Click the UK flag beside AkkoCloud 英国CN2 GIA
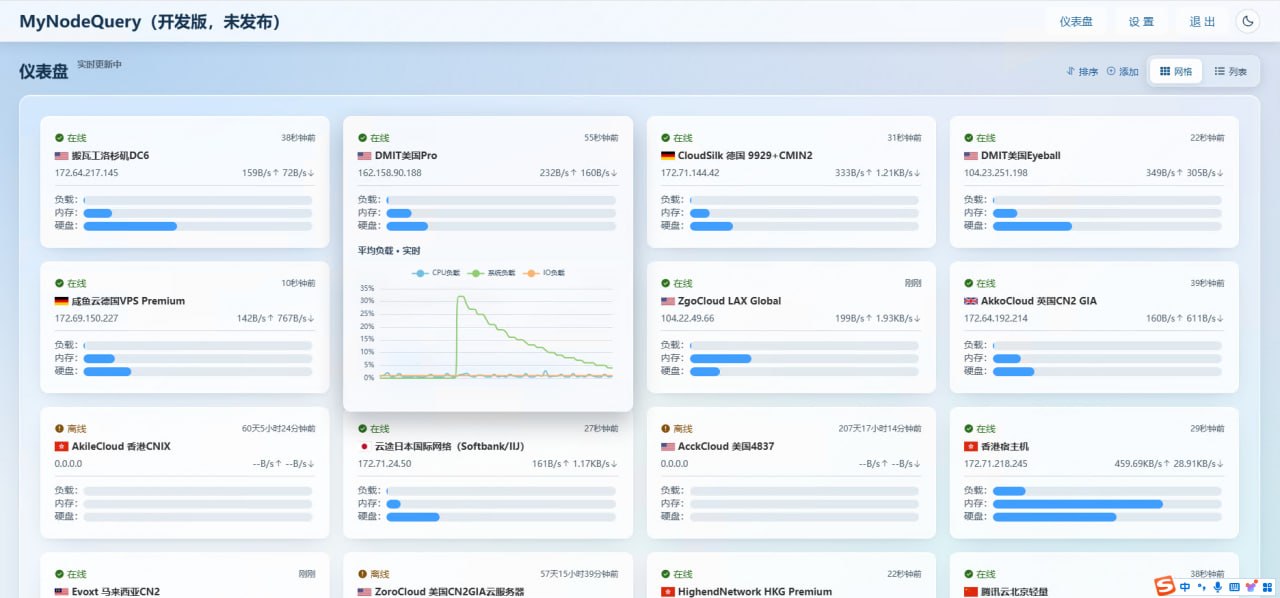Viewport: 1280px width, 598px height. [971, 301]
